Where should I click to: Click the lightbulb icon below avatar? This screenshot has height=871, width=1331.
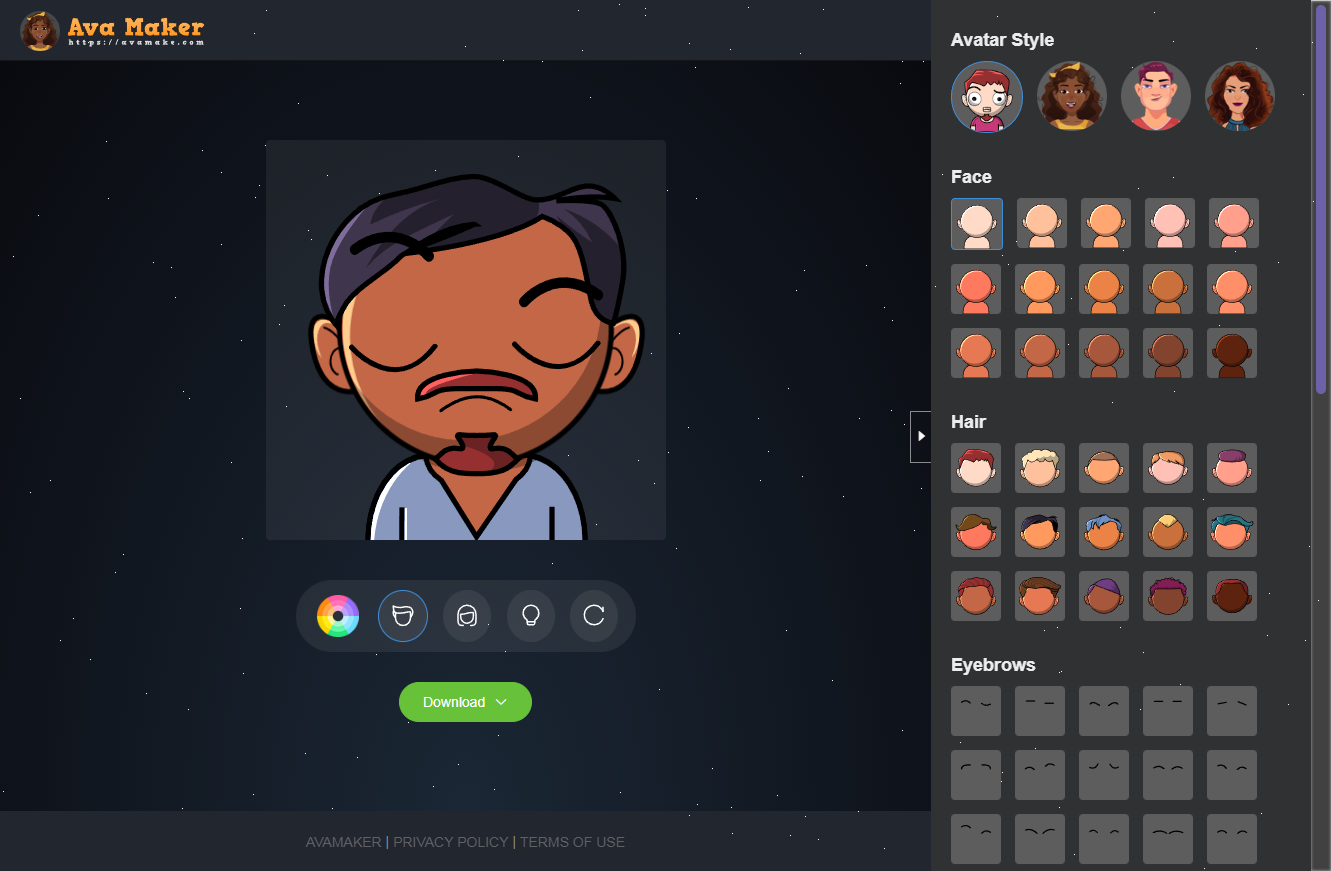531,616
